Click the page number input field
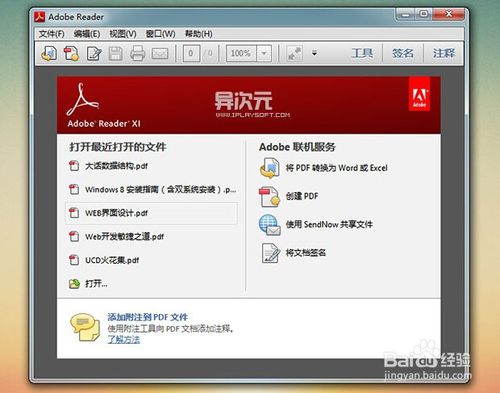Image resolution: width=500 pixels, height=393 pixels. pyautogui.click(x=191, y=53)
